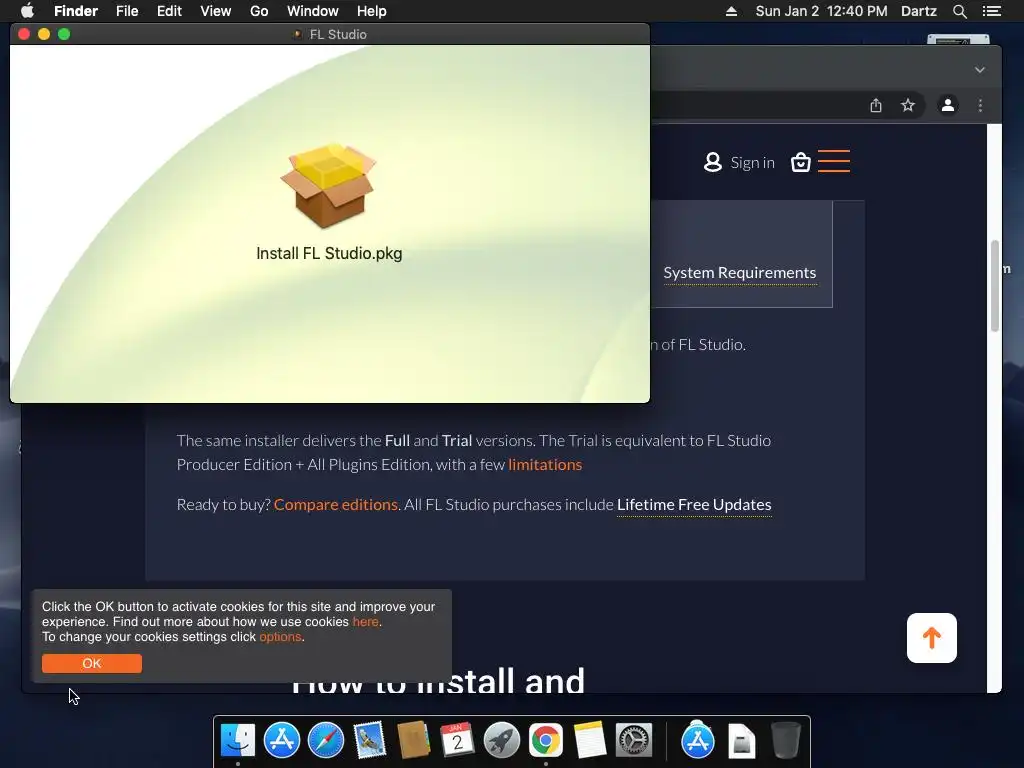Click the 'here' cookies info link

pos(365,622)
